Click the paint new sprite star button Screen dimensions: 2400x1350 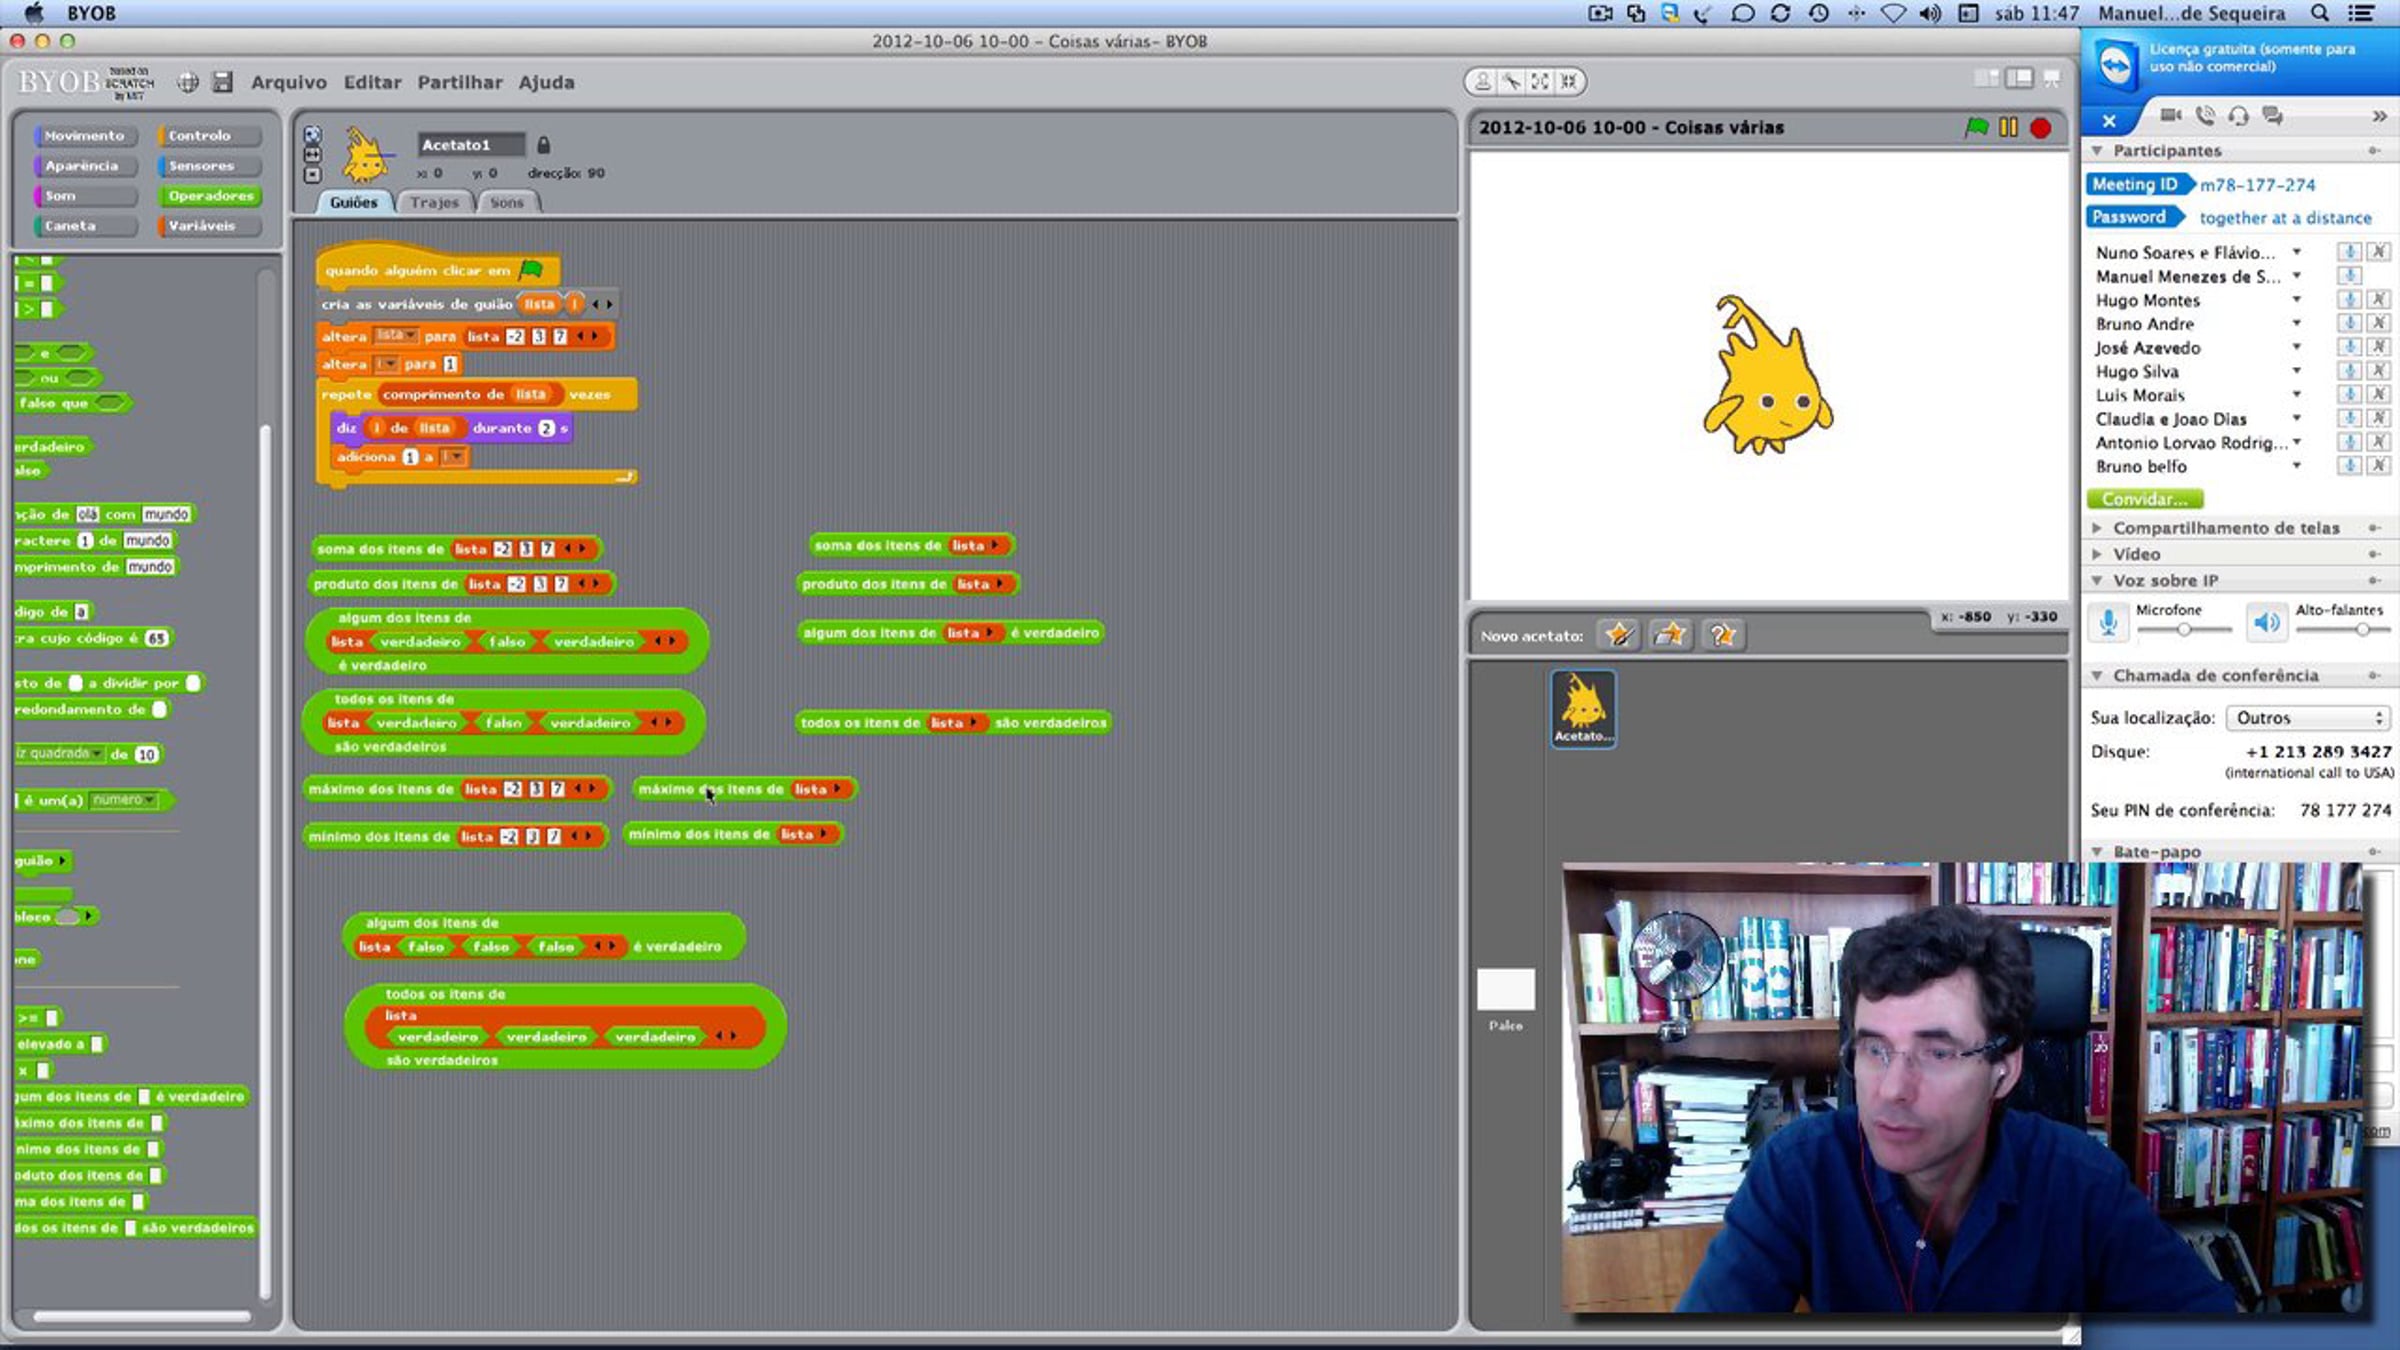pyautogui.click(x=1618, y=635)
